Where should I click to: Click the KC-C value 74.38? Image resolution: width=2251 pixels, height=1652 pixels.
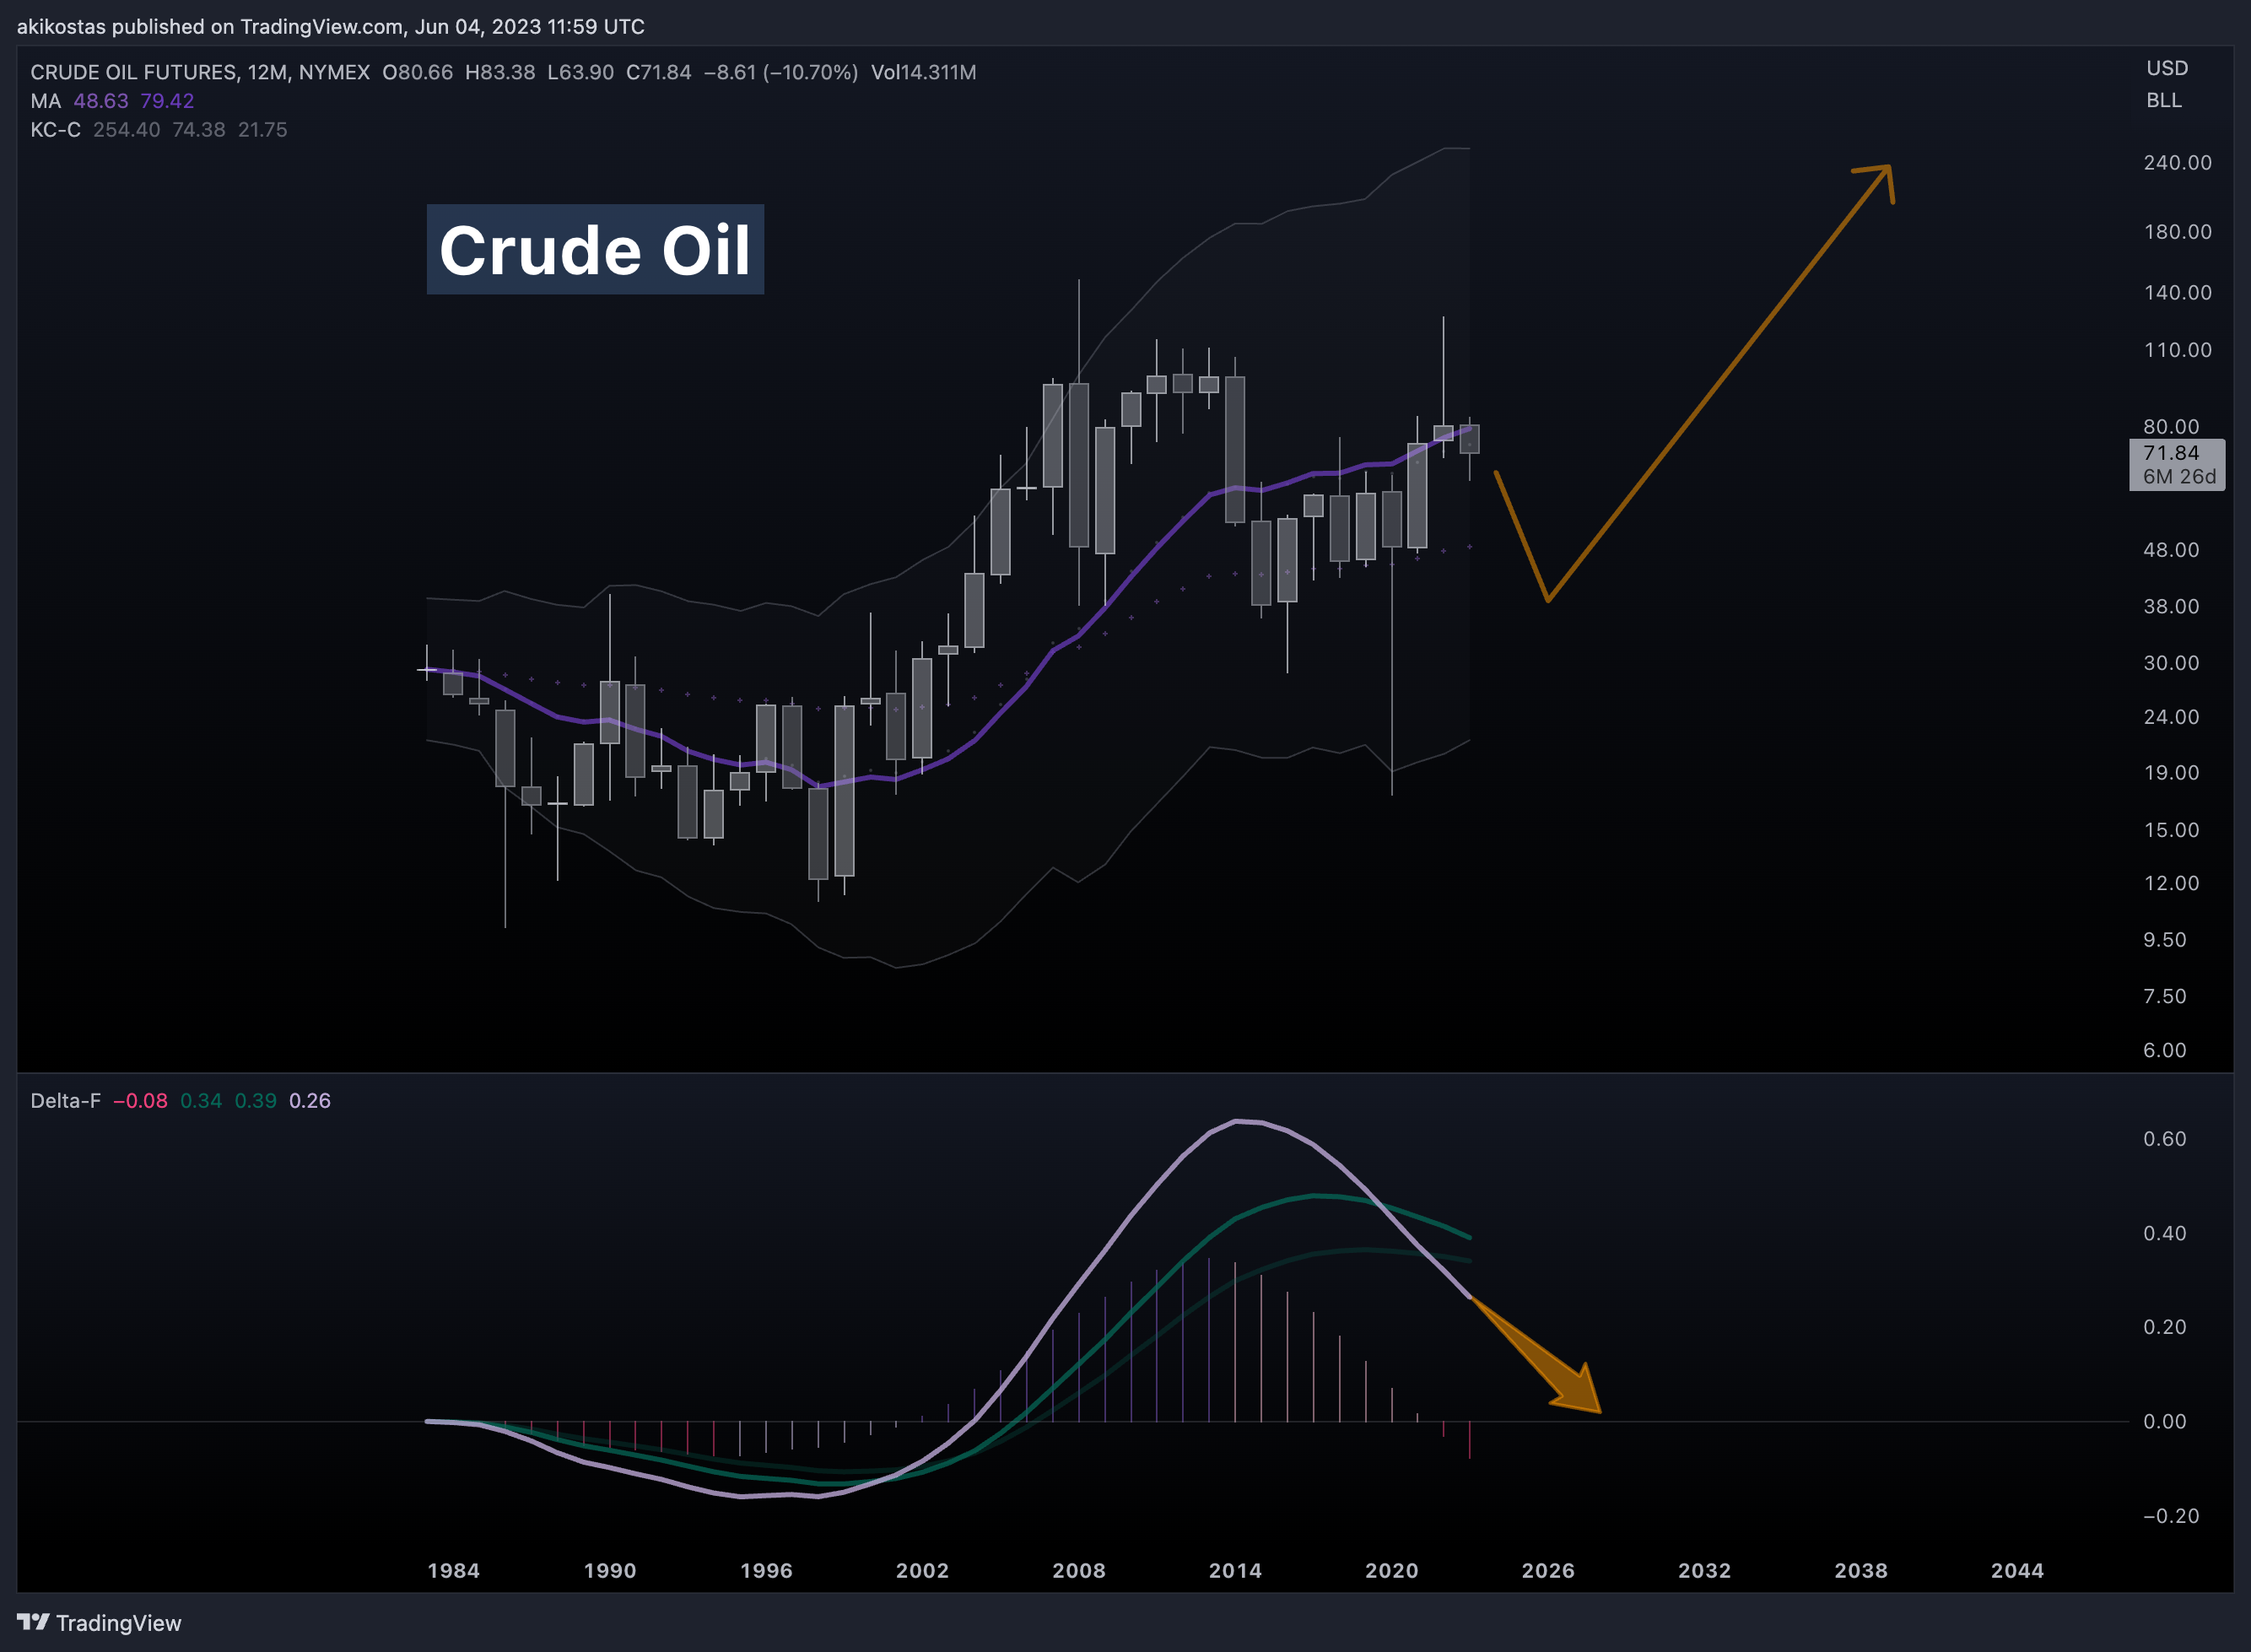[x=199, y=130]
